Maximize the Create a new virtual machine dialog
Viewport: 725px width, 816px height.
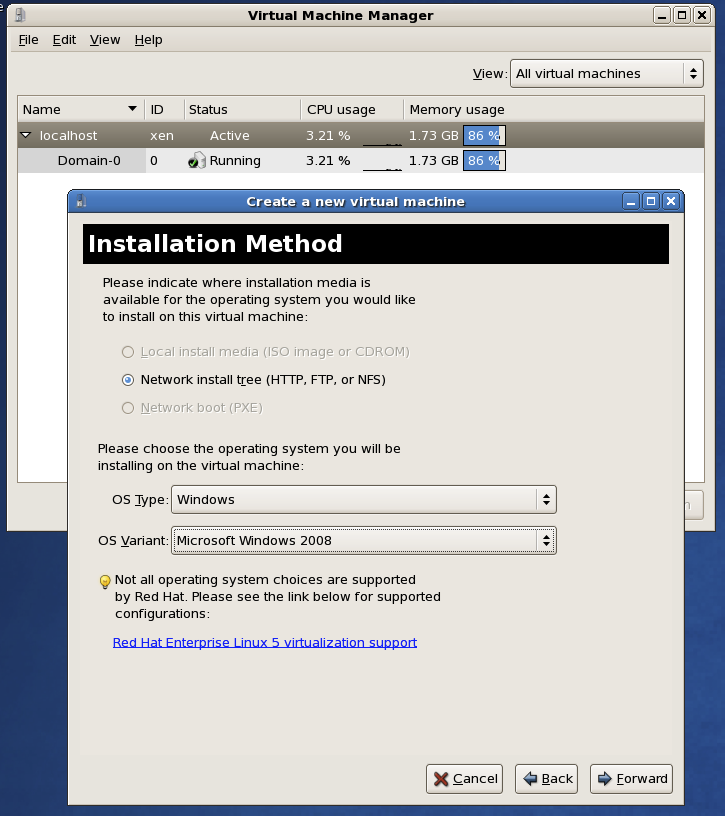coord(650,201)
